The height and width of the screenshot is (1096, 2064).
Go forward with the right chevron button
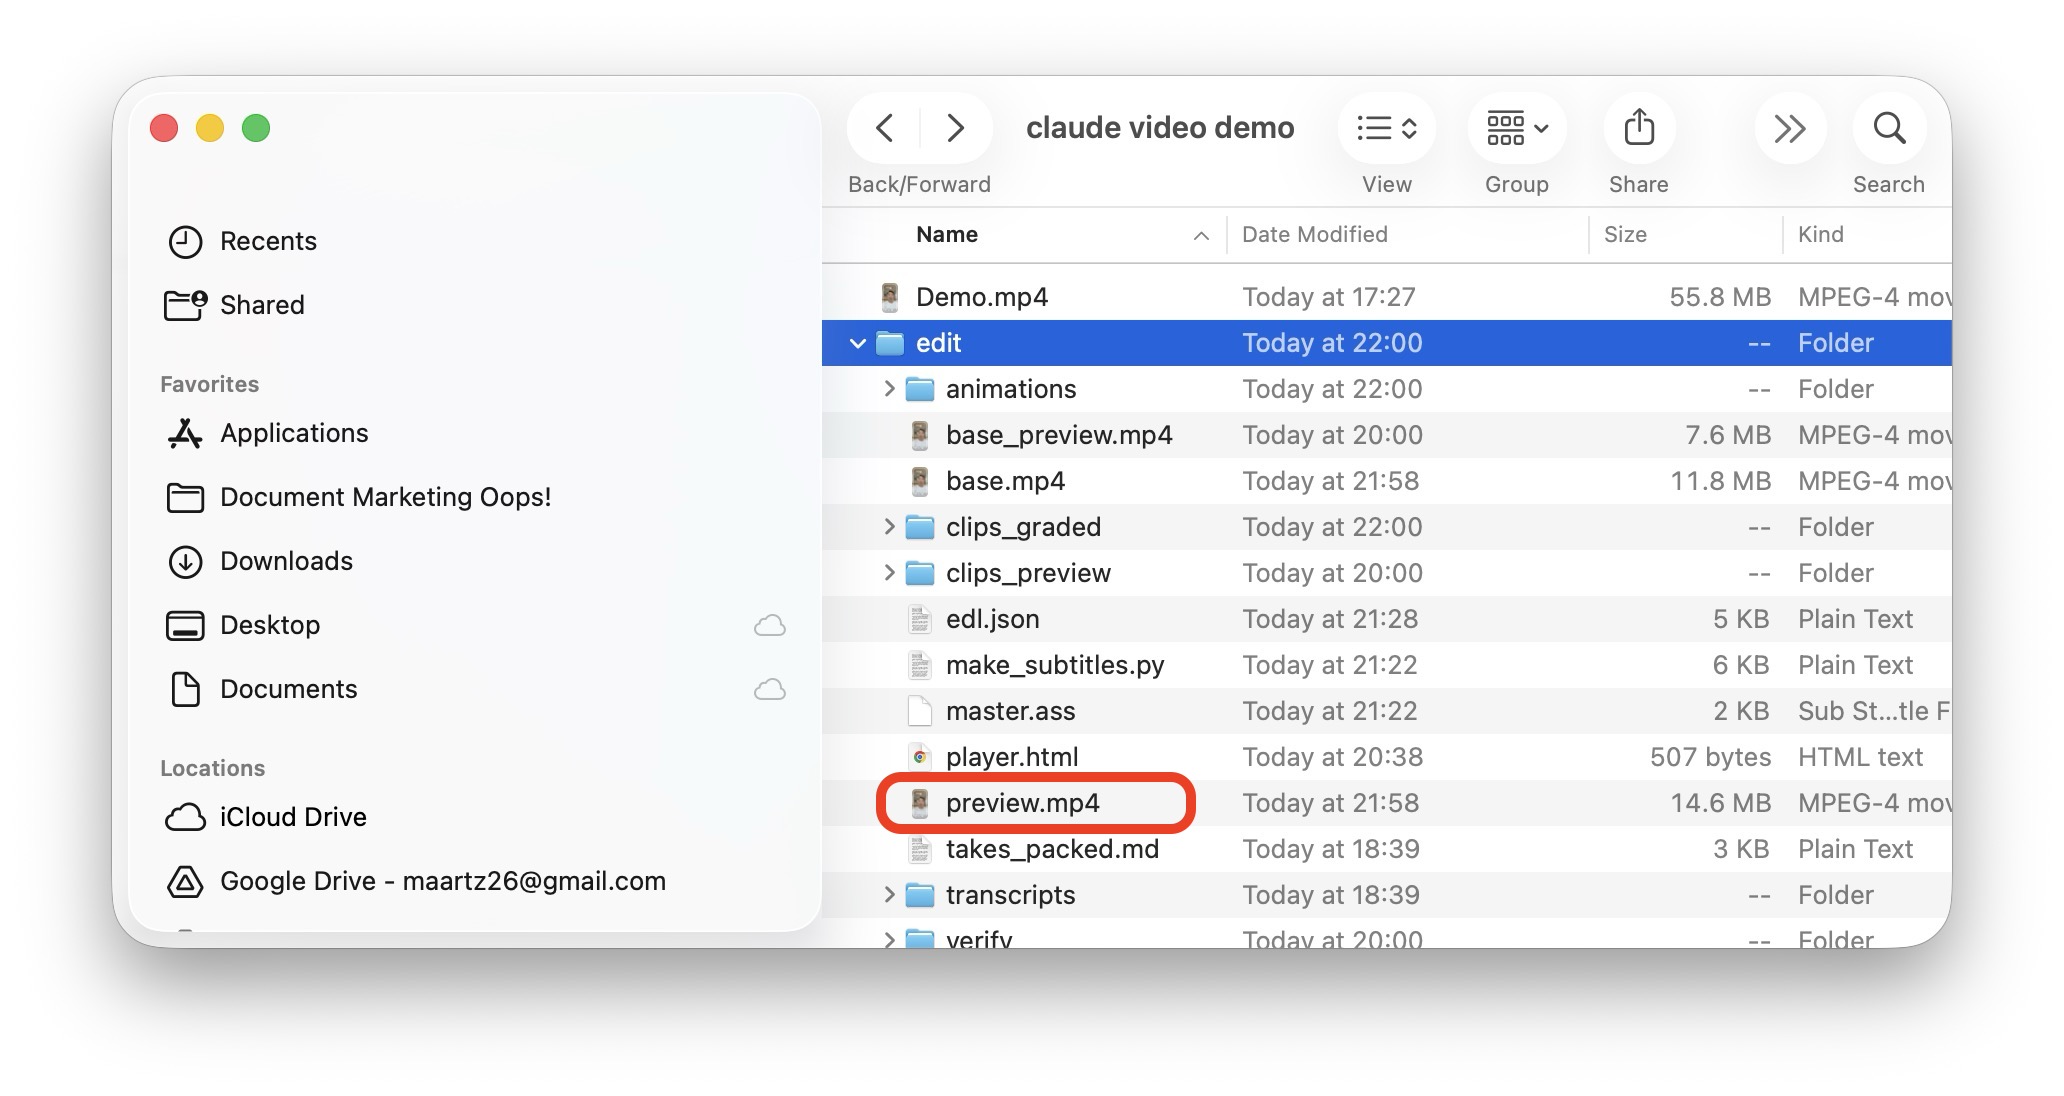click(x=955, y=128)
